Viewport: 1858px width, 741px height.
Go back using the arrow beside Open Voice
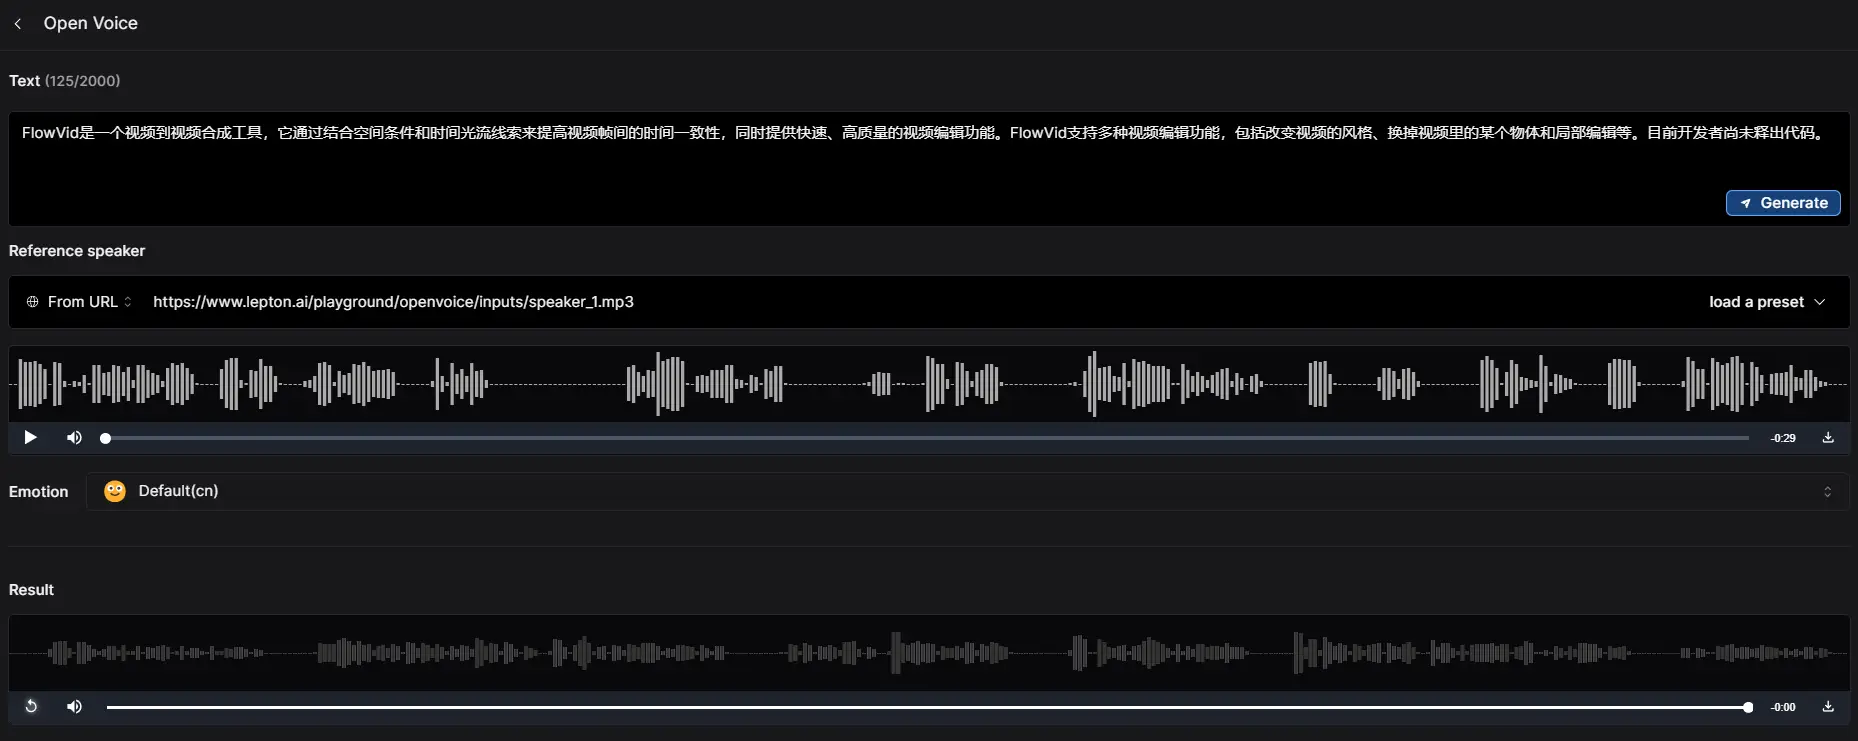[18, 24]
